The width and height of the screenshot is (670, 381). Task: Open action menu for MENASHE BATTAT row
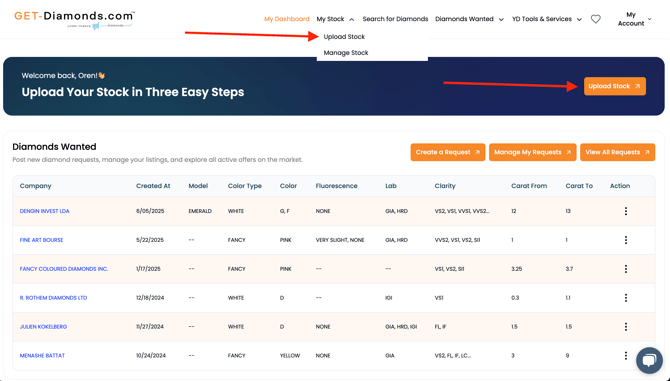(626, 355)
